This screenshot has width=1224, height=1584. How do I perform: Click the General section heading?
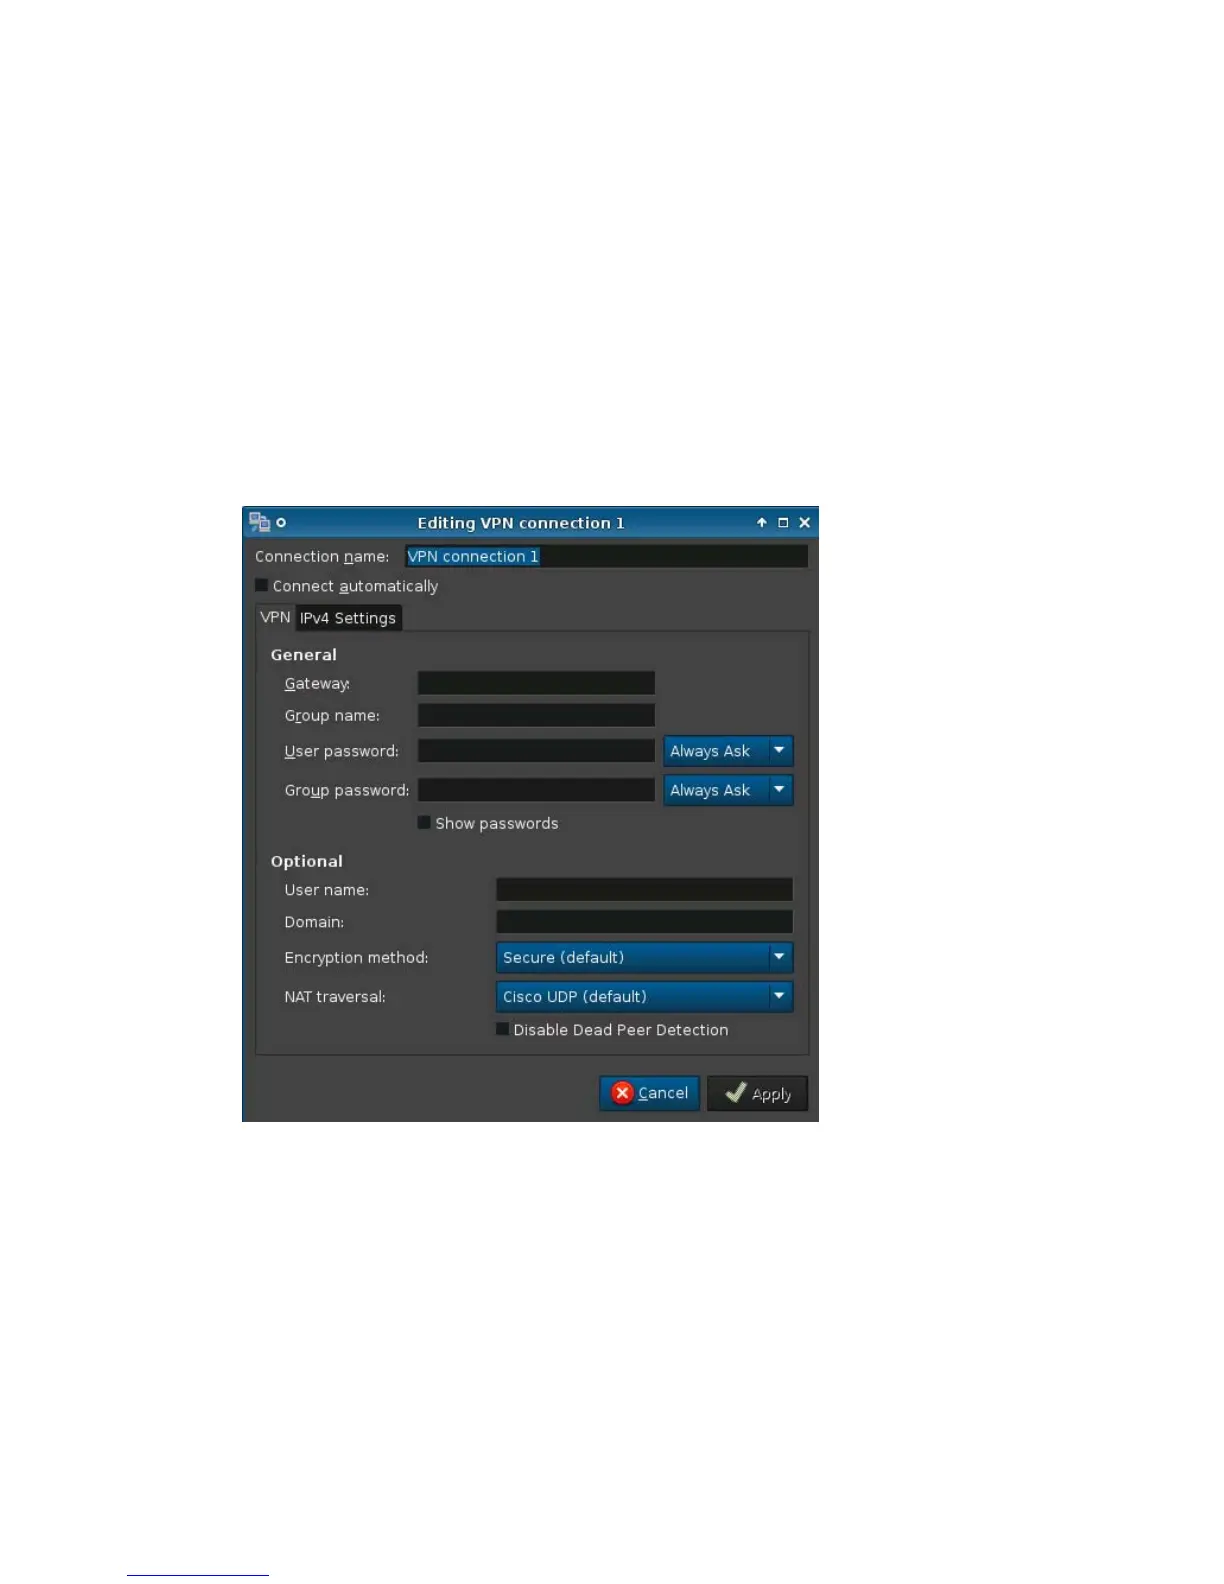[x=303, y=654]
